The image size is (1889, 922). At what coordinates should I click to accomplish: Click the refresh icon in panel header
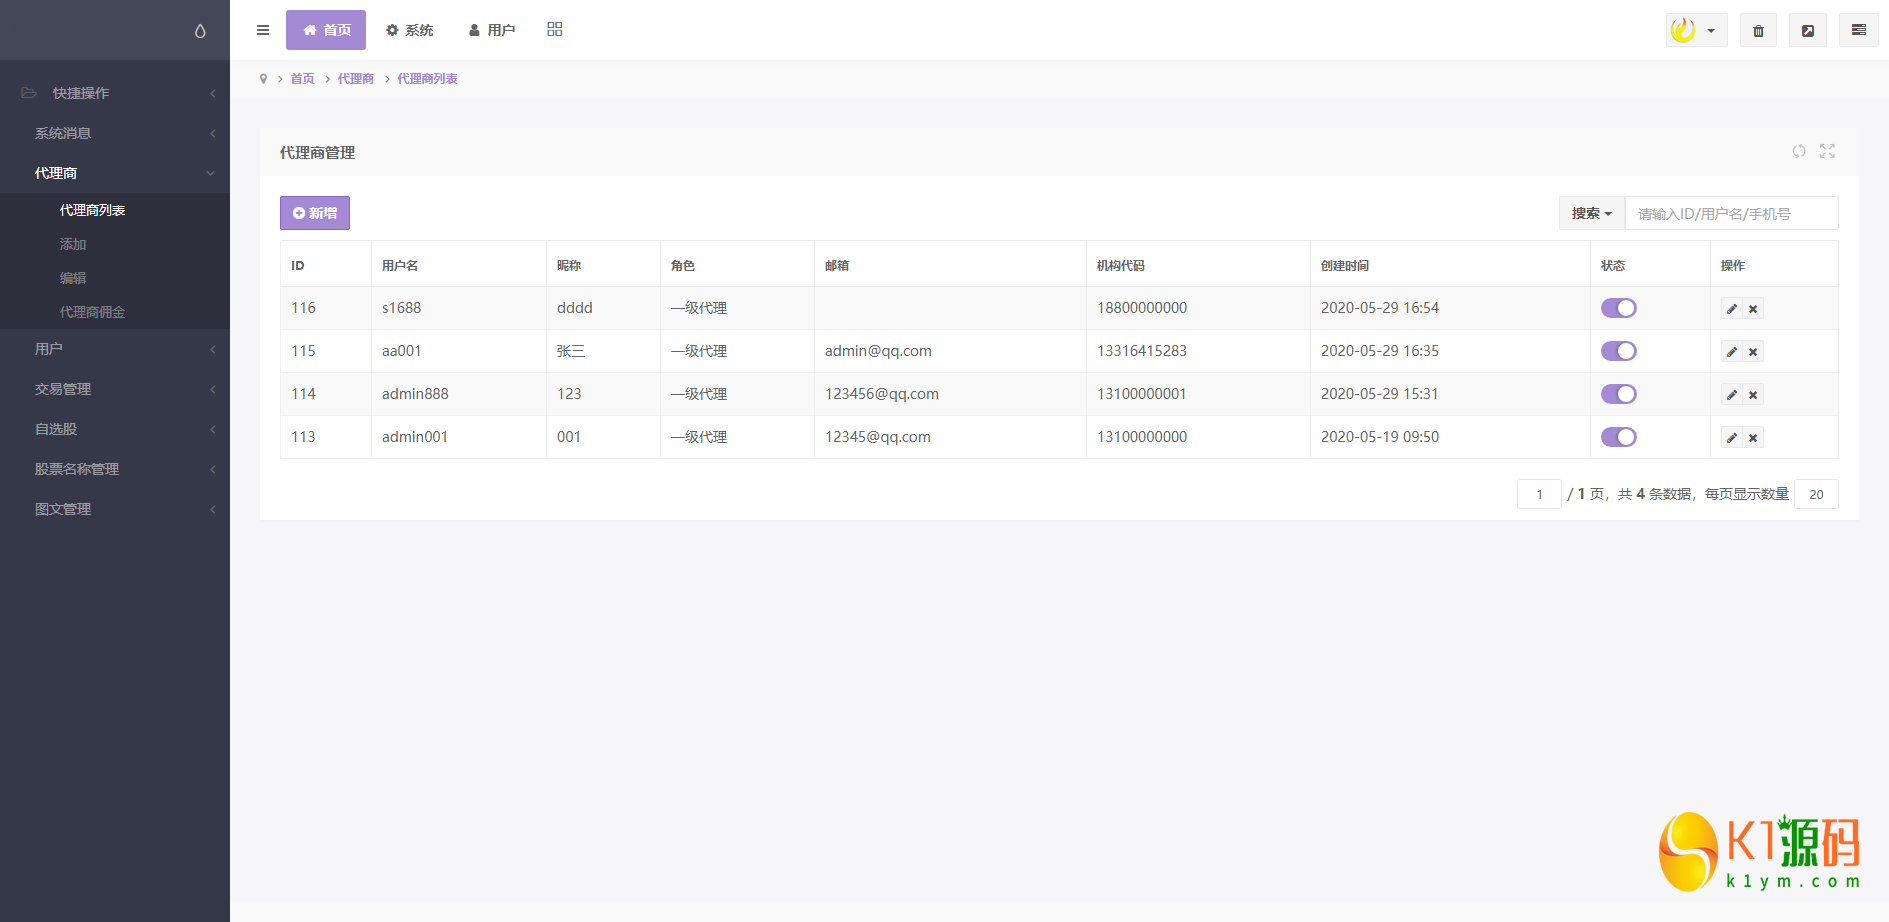point(1799,151)
